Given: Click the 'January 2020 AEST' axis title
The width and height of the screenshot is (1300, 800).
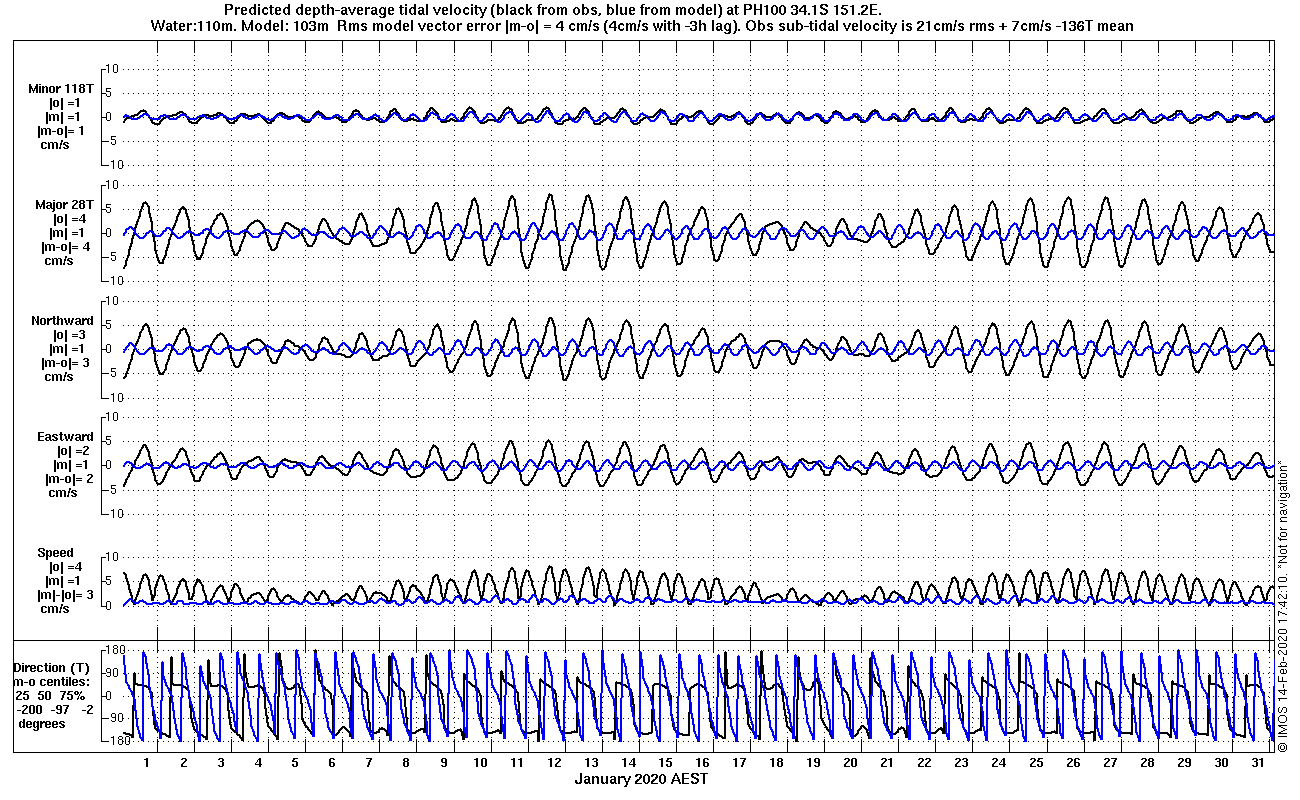Looking at the screenshot, I should pyautogui.click(x=642, y=778).
